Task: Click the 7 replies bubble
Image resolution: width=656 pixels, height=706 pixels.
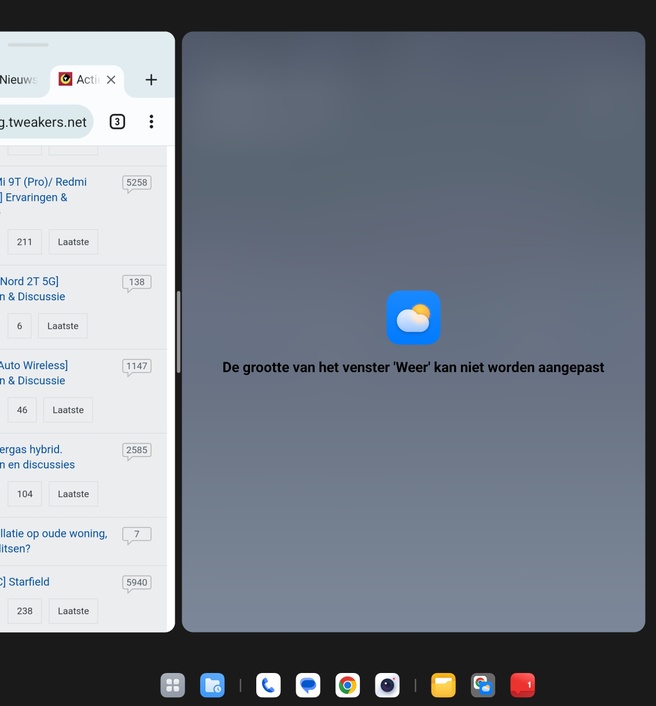Action: pos(137,535)
